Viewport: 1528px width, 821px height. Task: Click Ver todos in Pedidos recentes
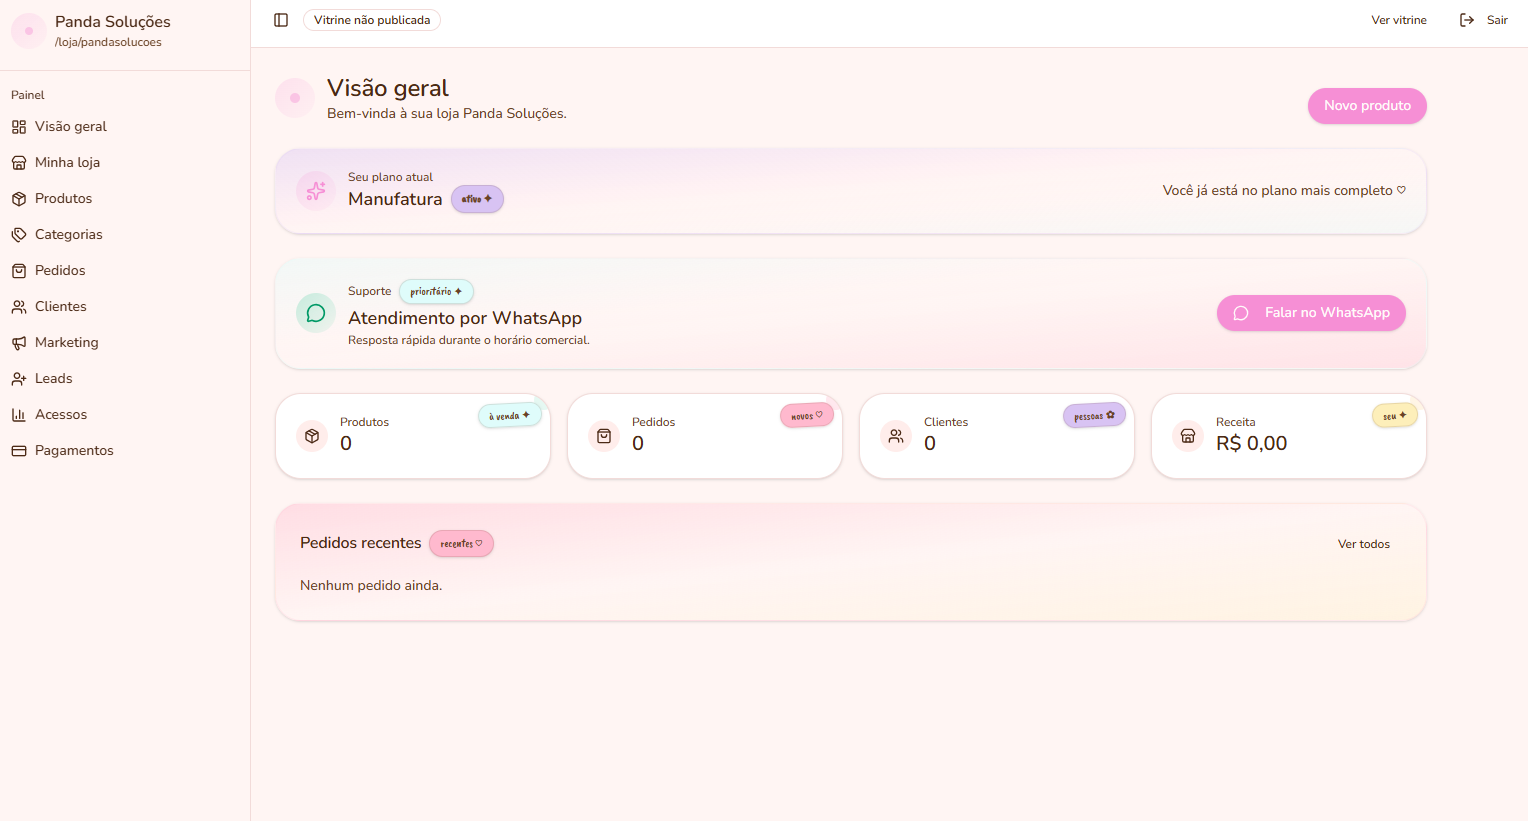(1364, 544)
